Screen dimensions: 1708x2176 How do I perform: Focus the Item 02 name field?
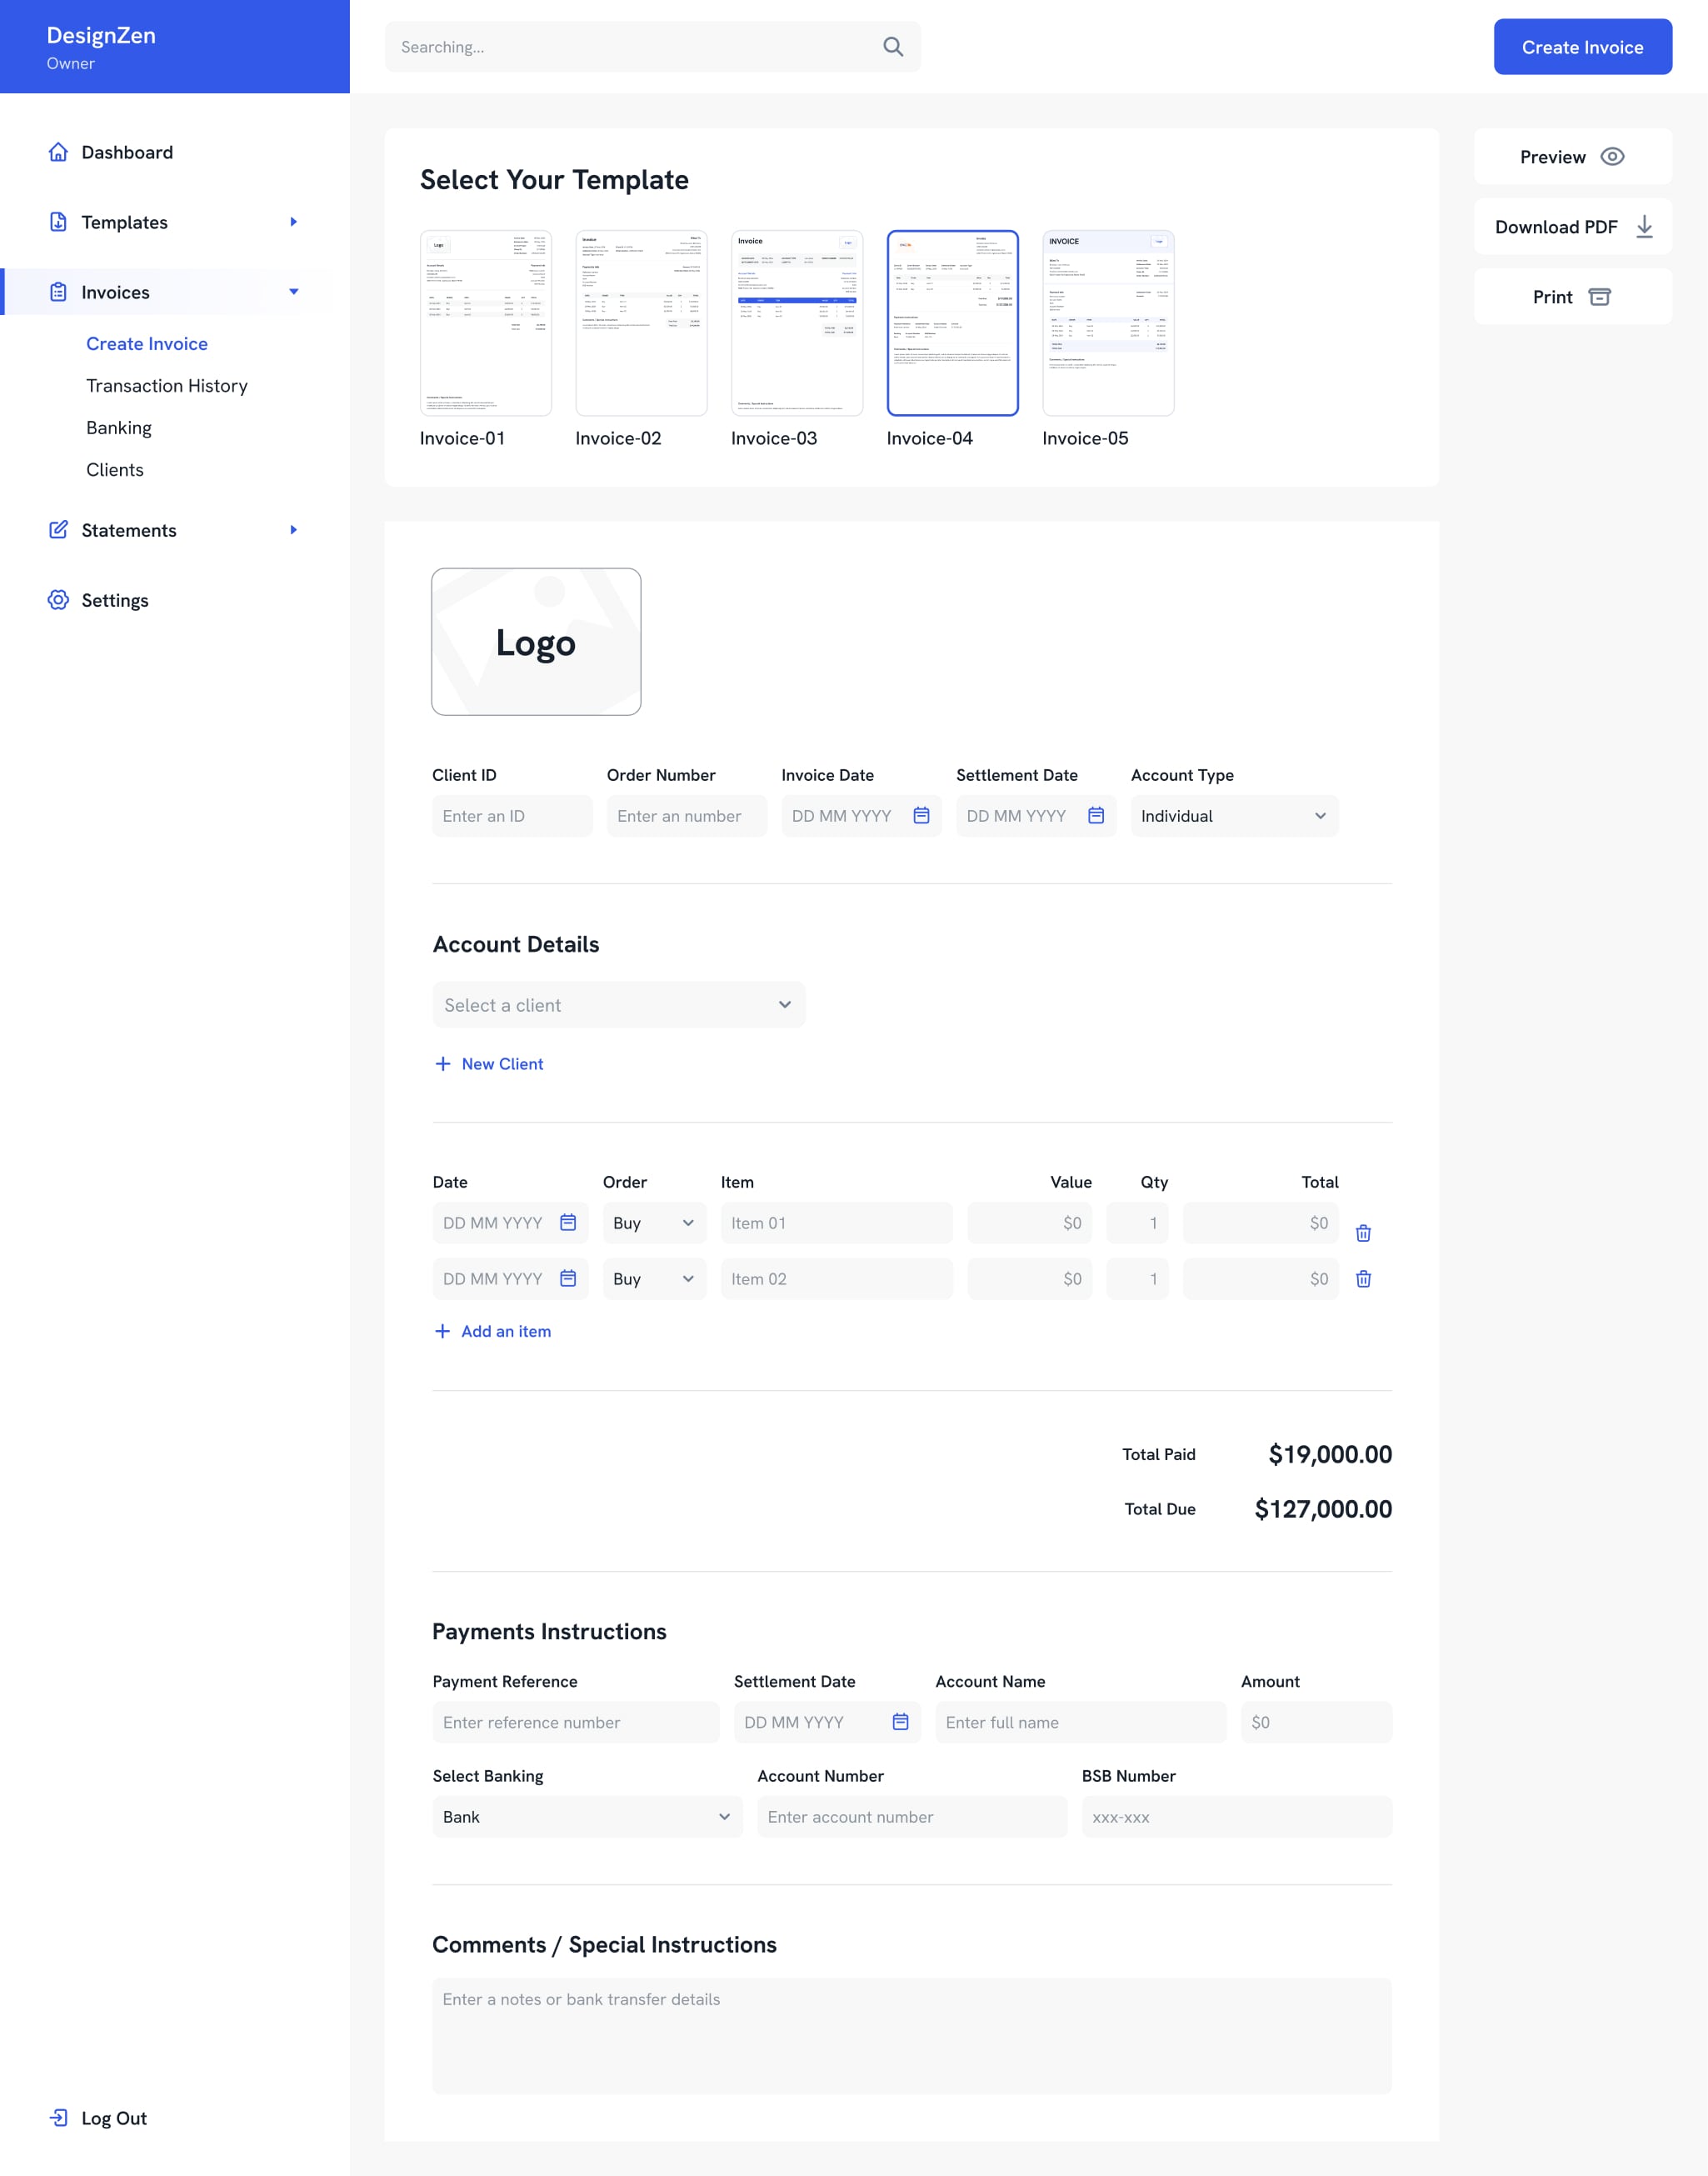[836, 1279]
